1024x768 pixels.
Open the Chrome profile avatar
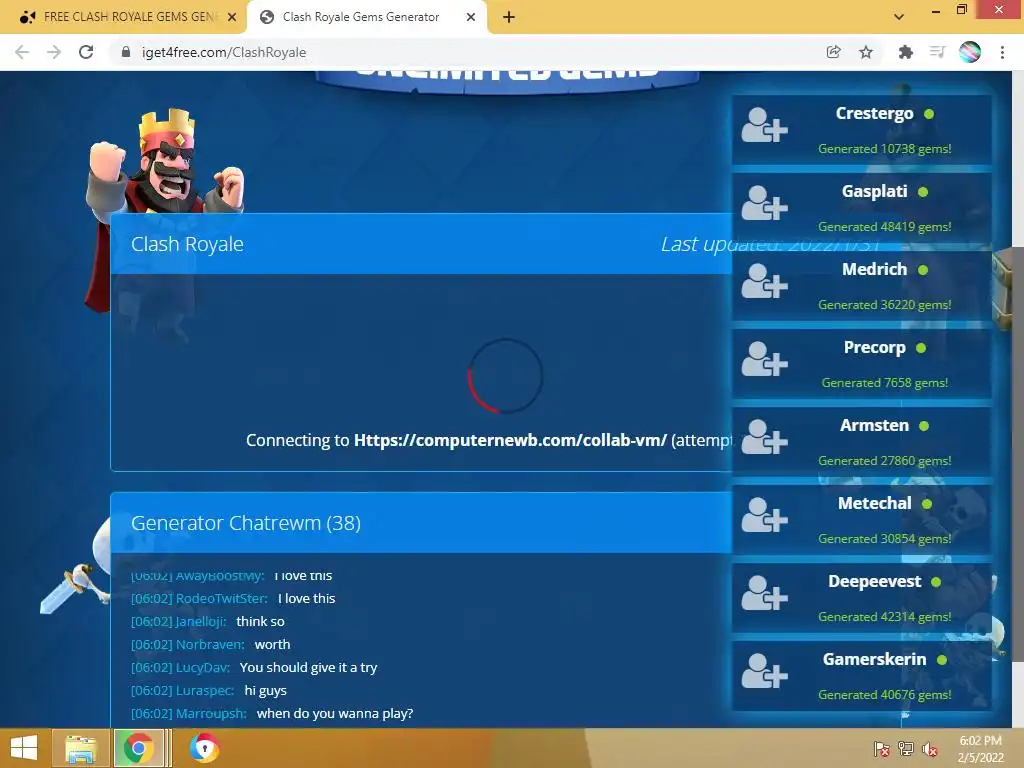pos(970,52)
